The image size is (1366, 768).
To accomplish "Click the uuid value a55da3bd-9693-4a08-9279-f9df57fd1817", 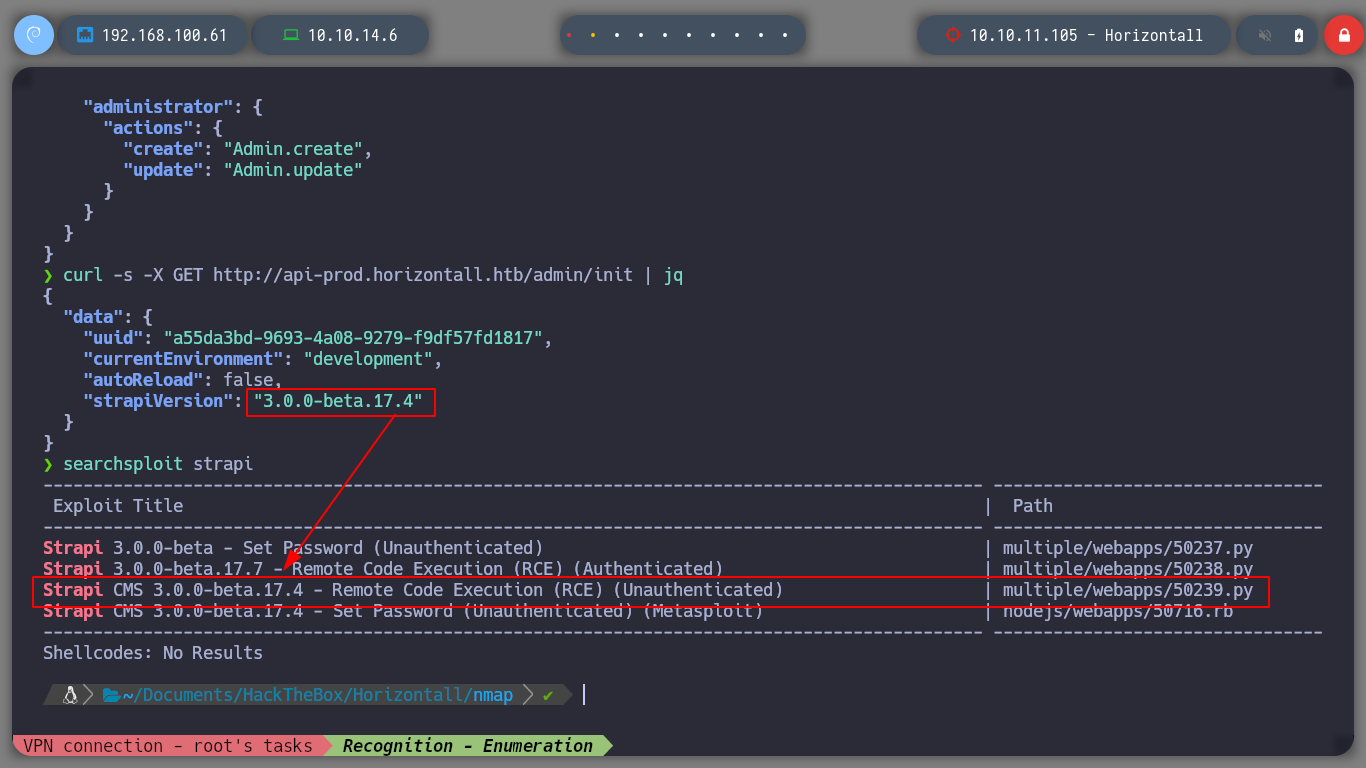I will click(x=353, y=338).
